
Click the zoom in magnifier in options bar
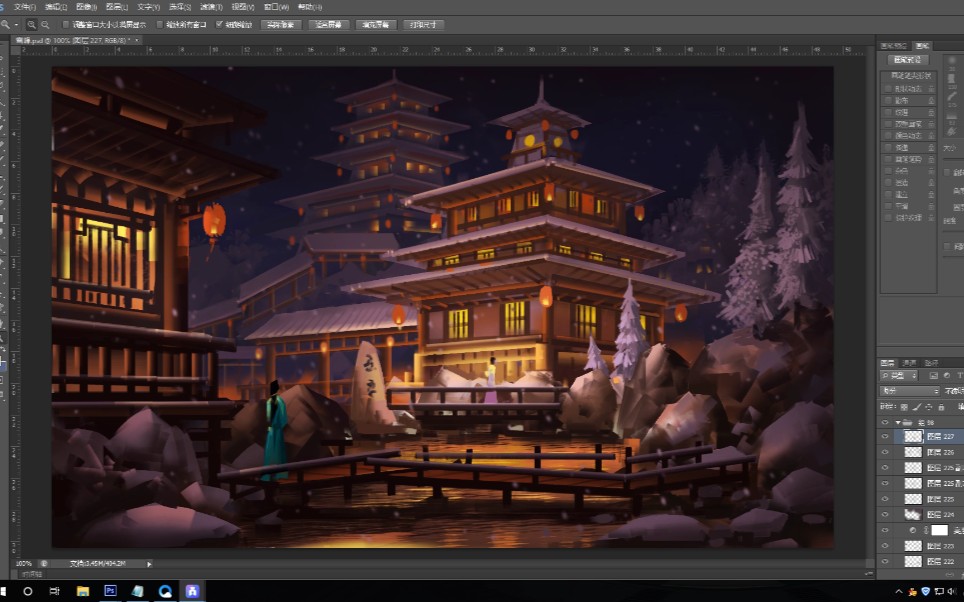(31, 25)
